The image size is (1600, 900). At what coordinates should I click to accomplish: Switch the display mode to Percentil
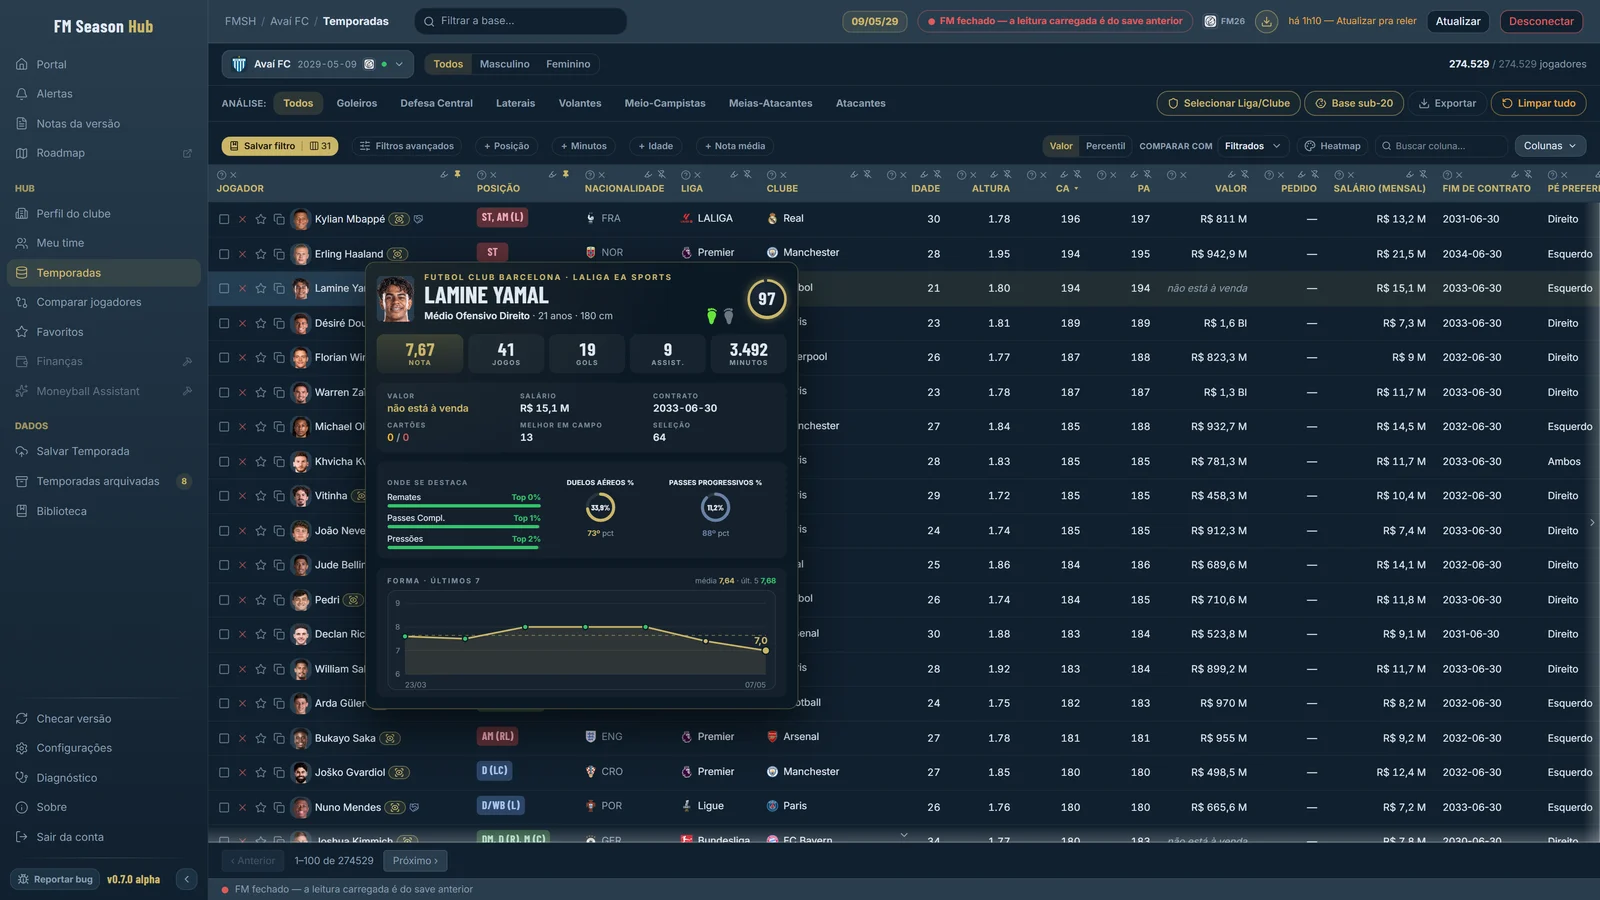pyautogui.click(x=1105, y=146)
